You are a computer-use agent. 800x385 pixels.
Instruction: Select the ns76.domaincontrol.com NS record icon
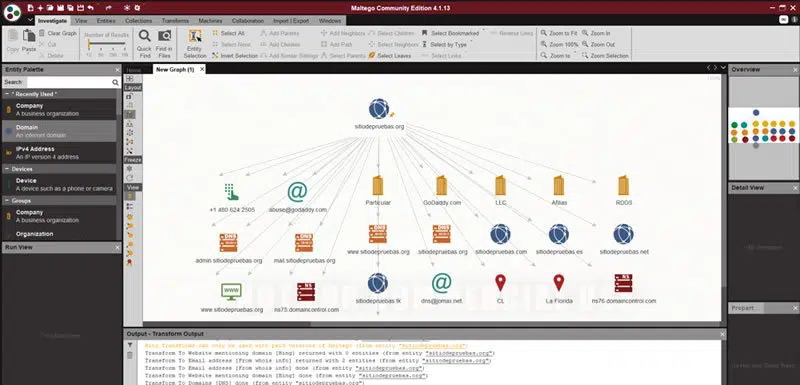tap(623, 284)
